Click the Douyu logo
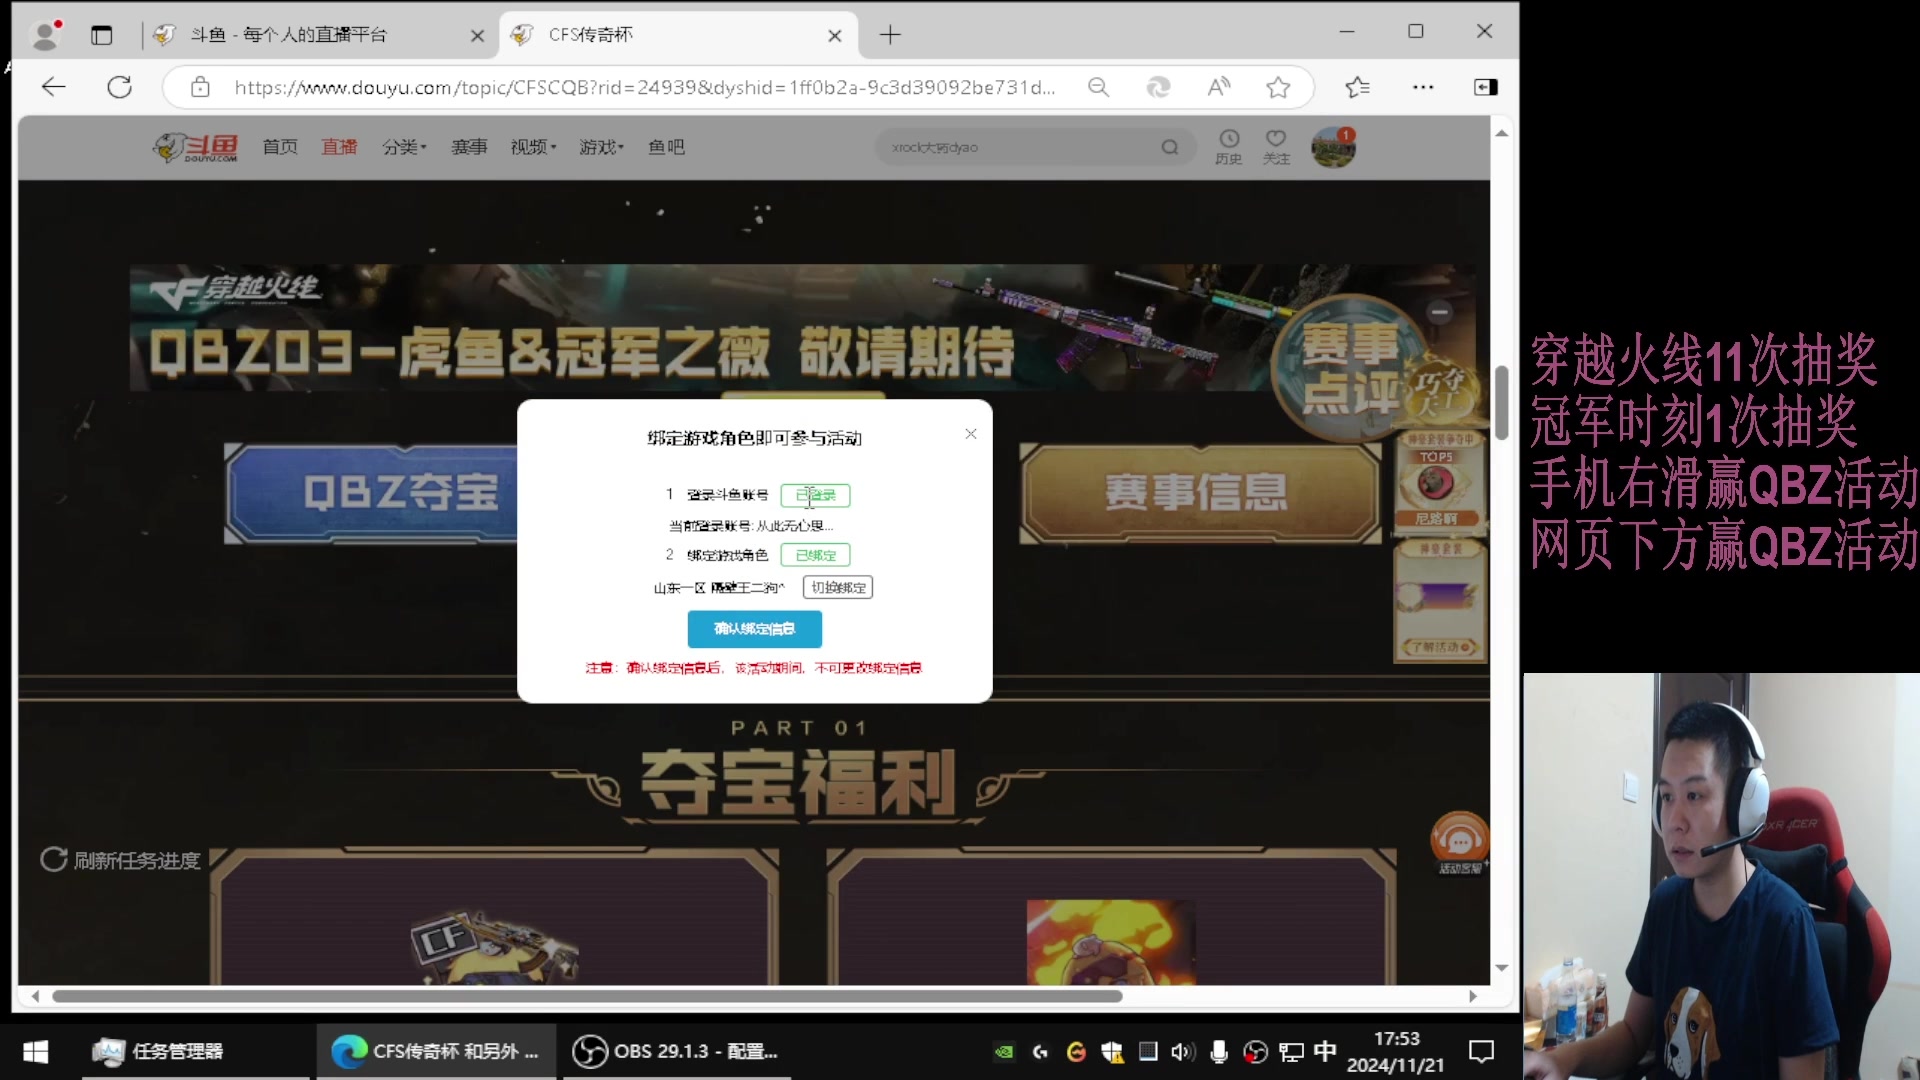This screenshot has height=1080, width=1920. pos(196,147)
